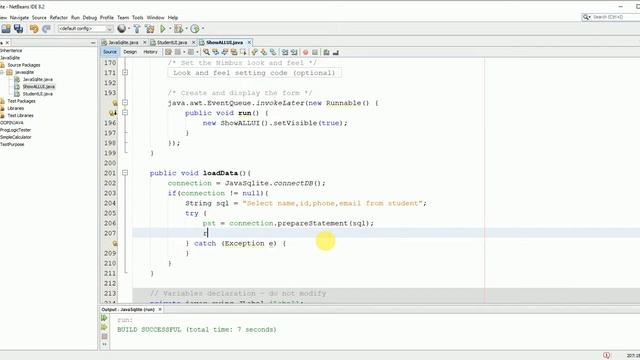Open the Profile Project dropdown arrow

click(203, 29)
